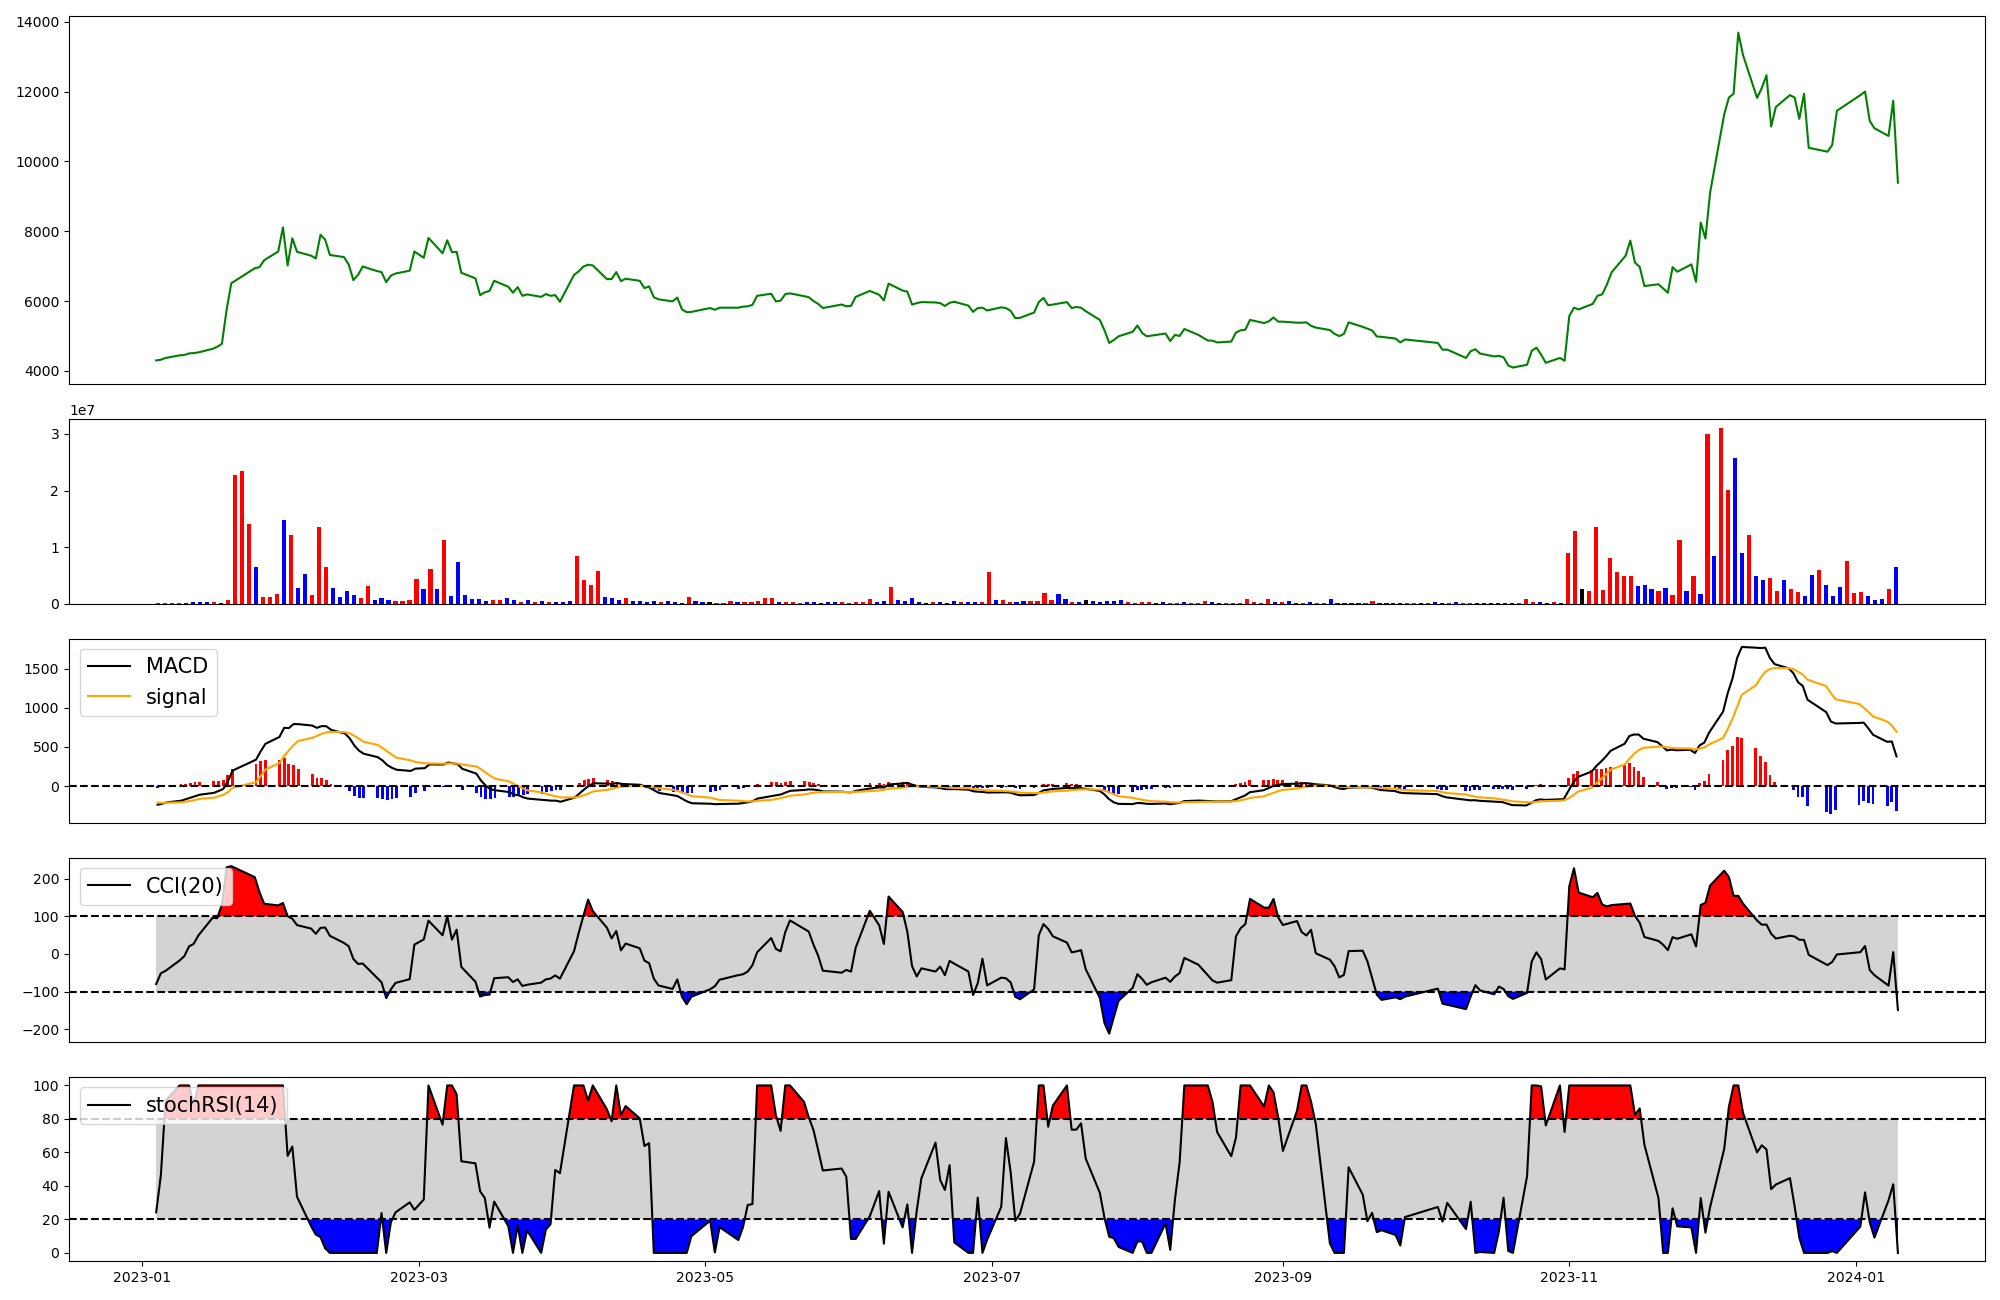The width and height of the screenshot is (2000, 1300).
Task: Click the 14000 price axis tick label
Action: 37,22
